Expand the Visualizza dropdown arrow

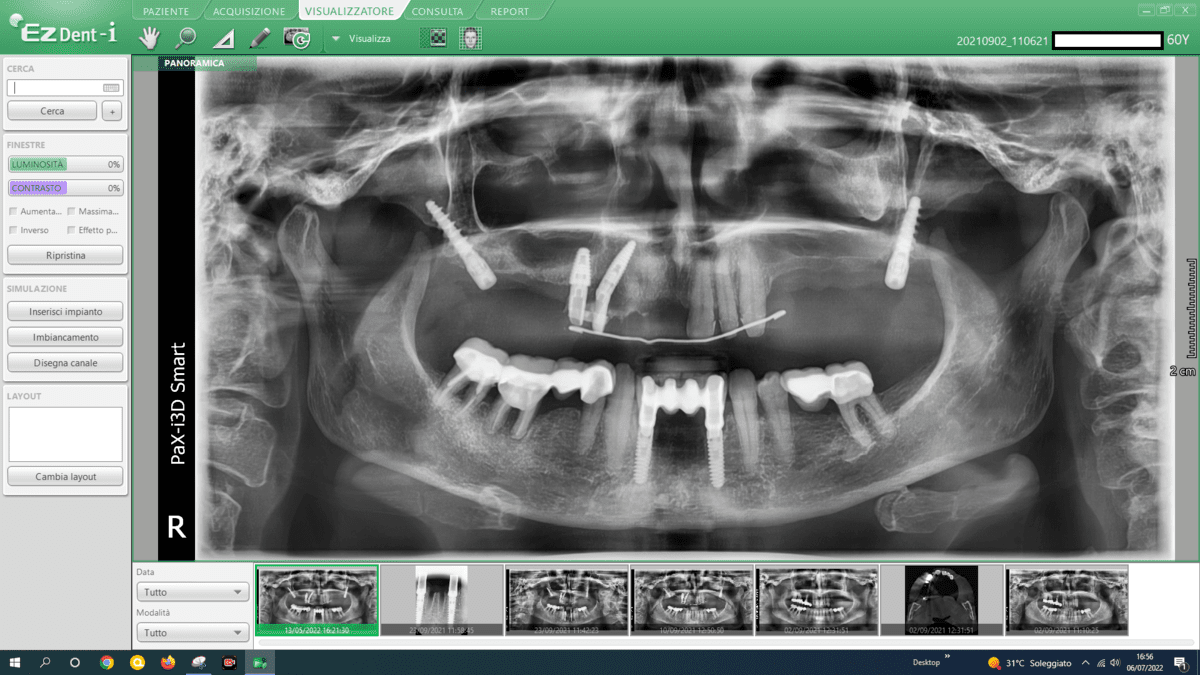[336, 39]
